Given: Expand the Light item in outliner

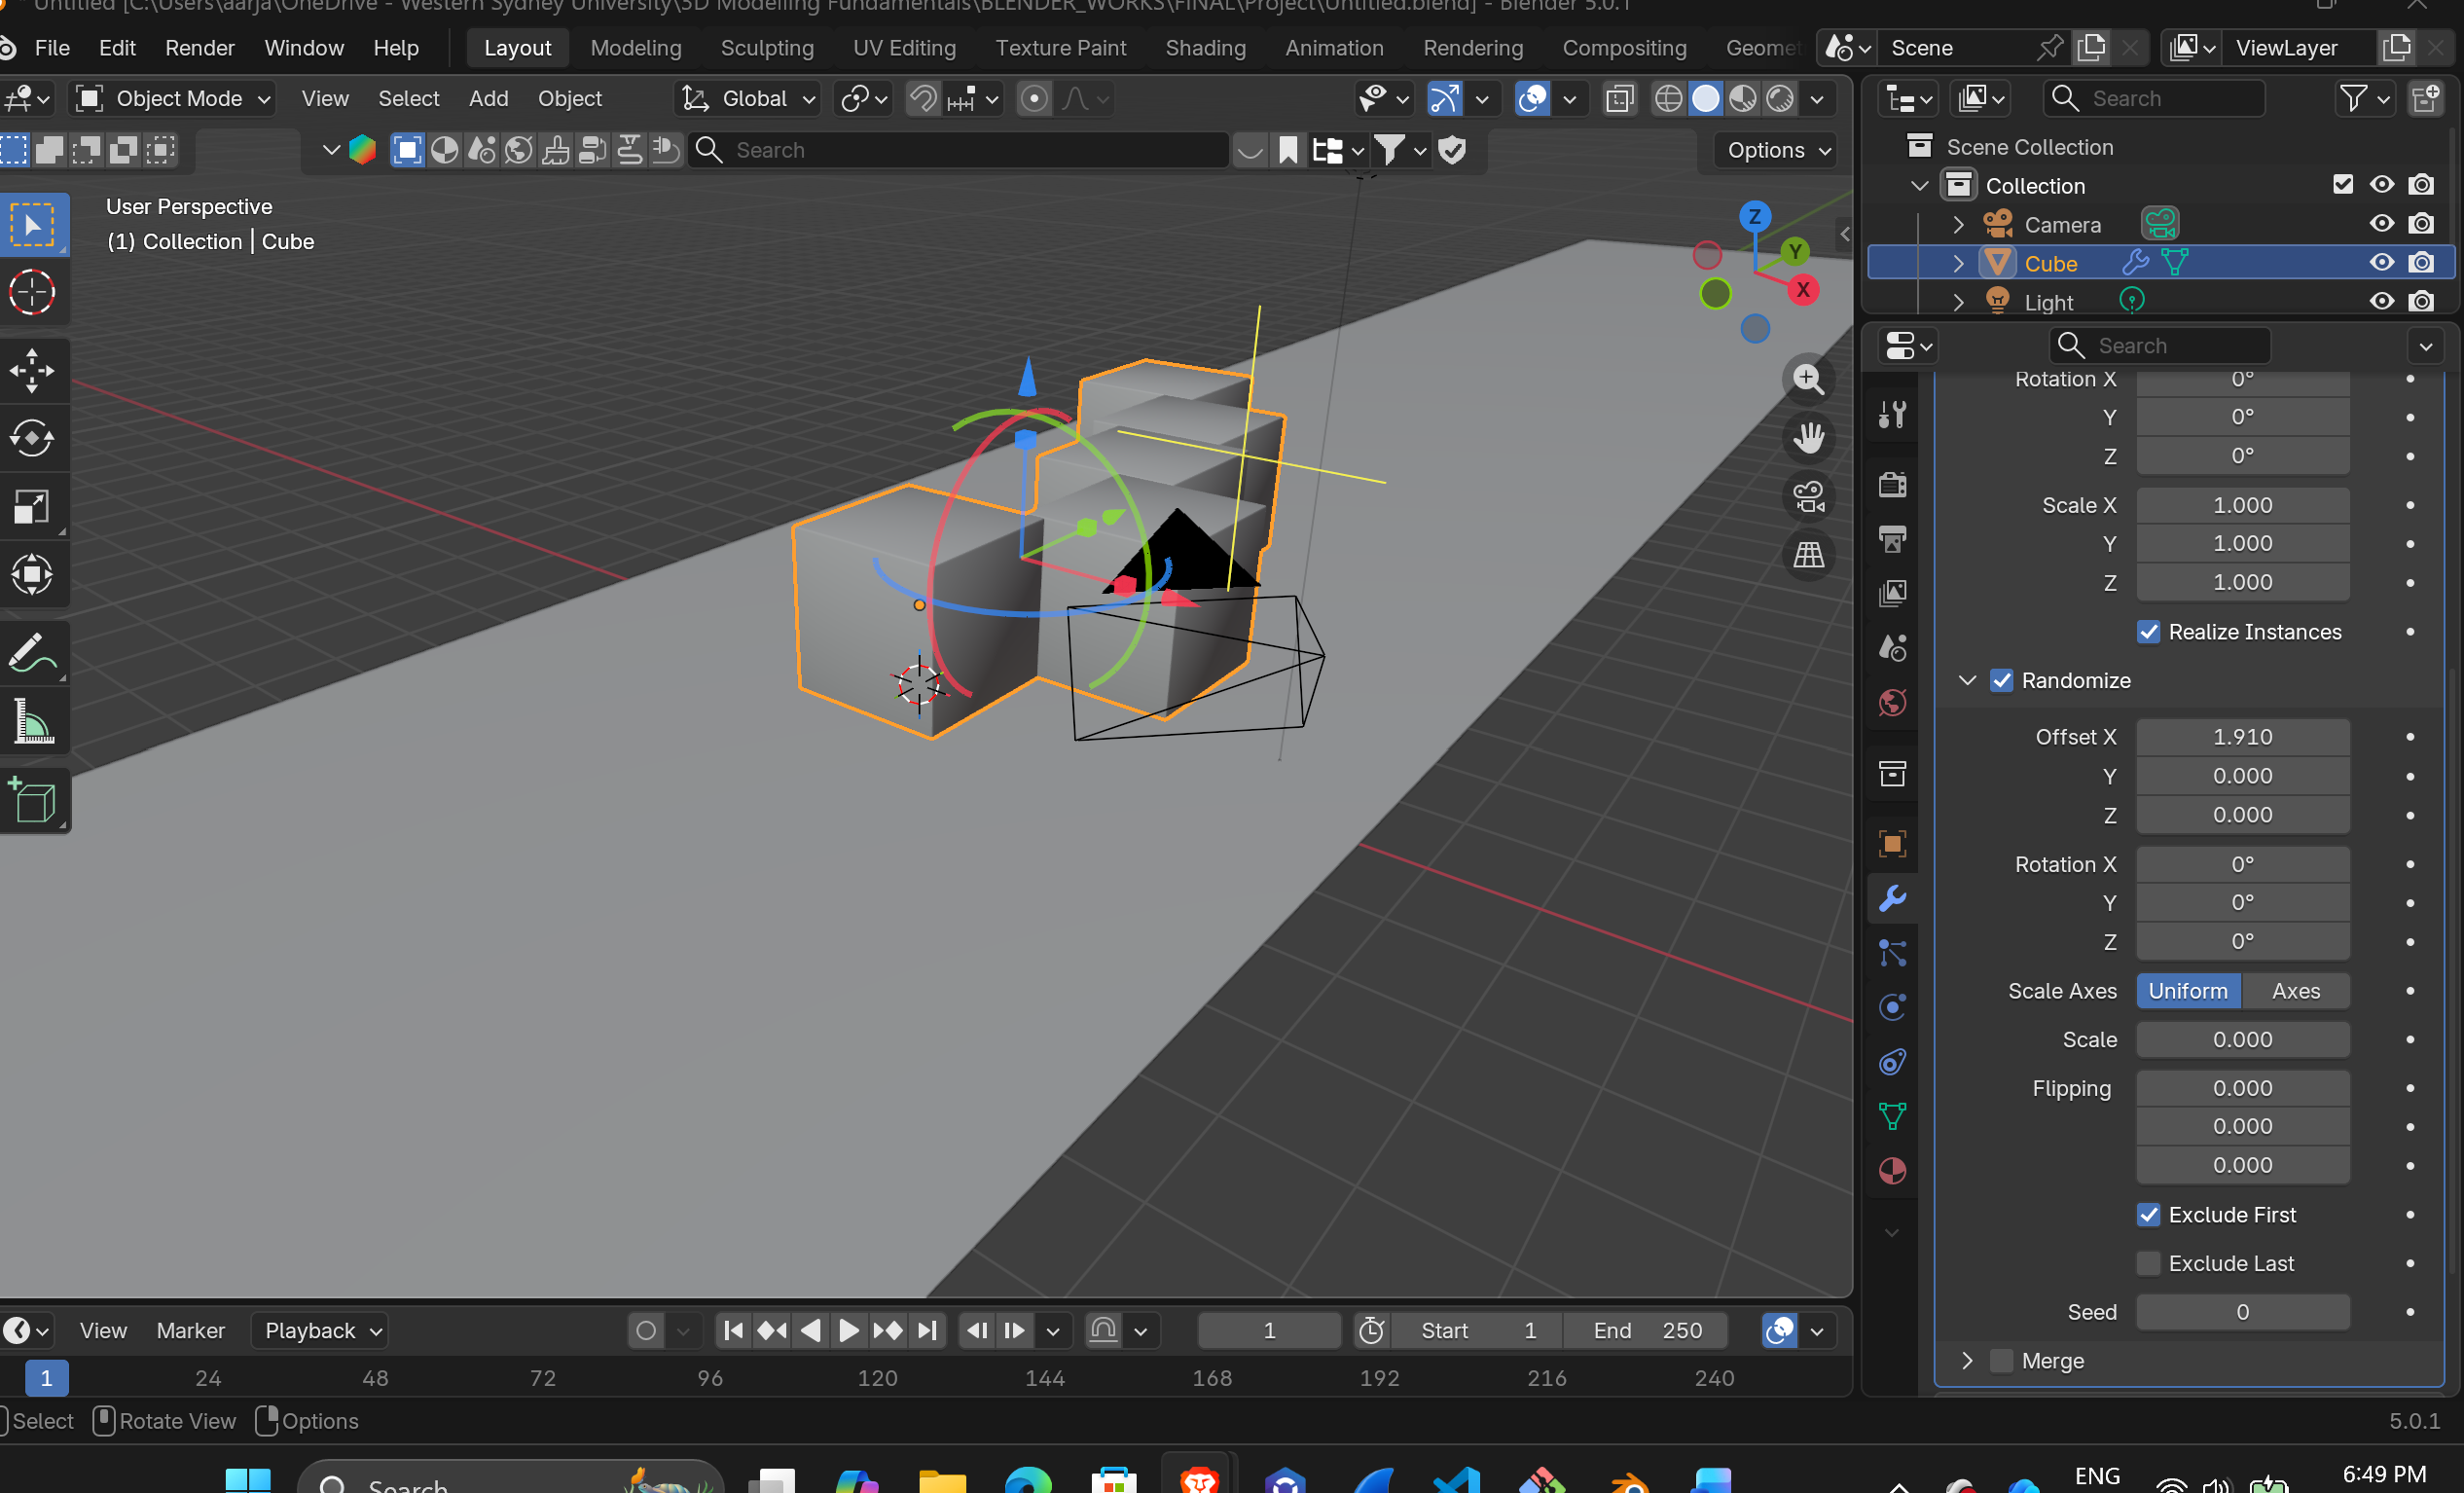Looking at the screenshot, I should (1958, 302).
